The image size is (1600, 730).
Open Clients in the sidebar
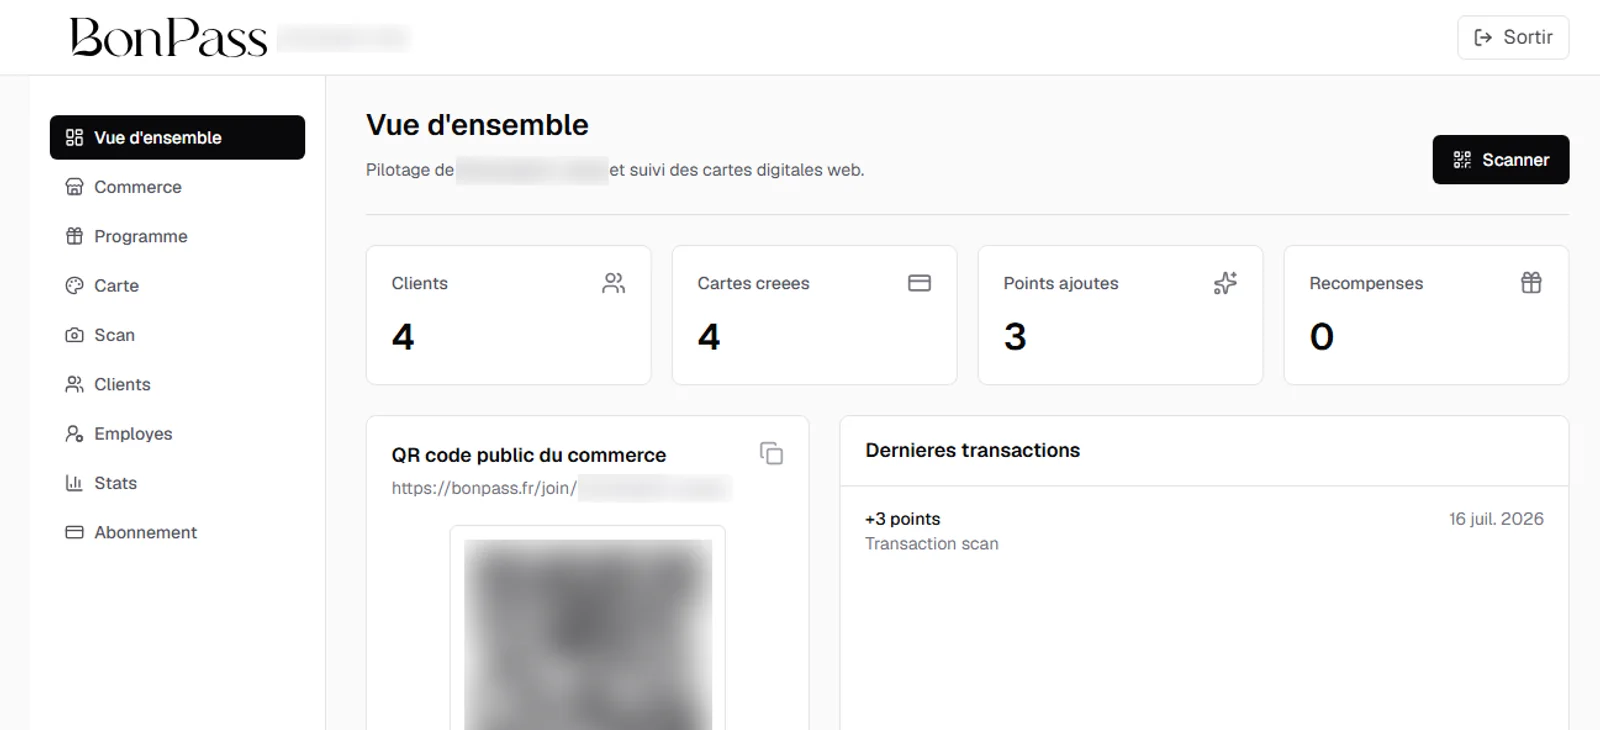pos(177,384)
